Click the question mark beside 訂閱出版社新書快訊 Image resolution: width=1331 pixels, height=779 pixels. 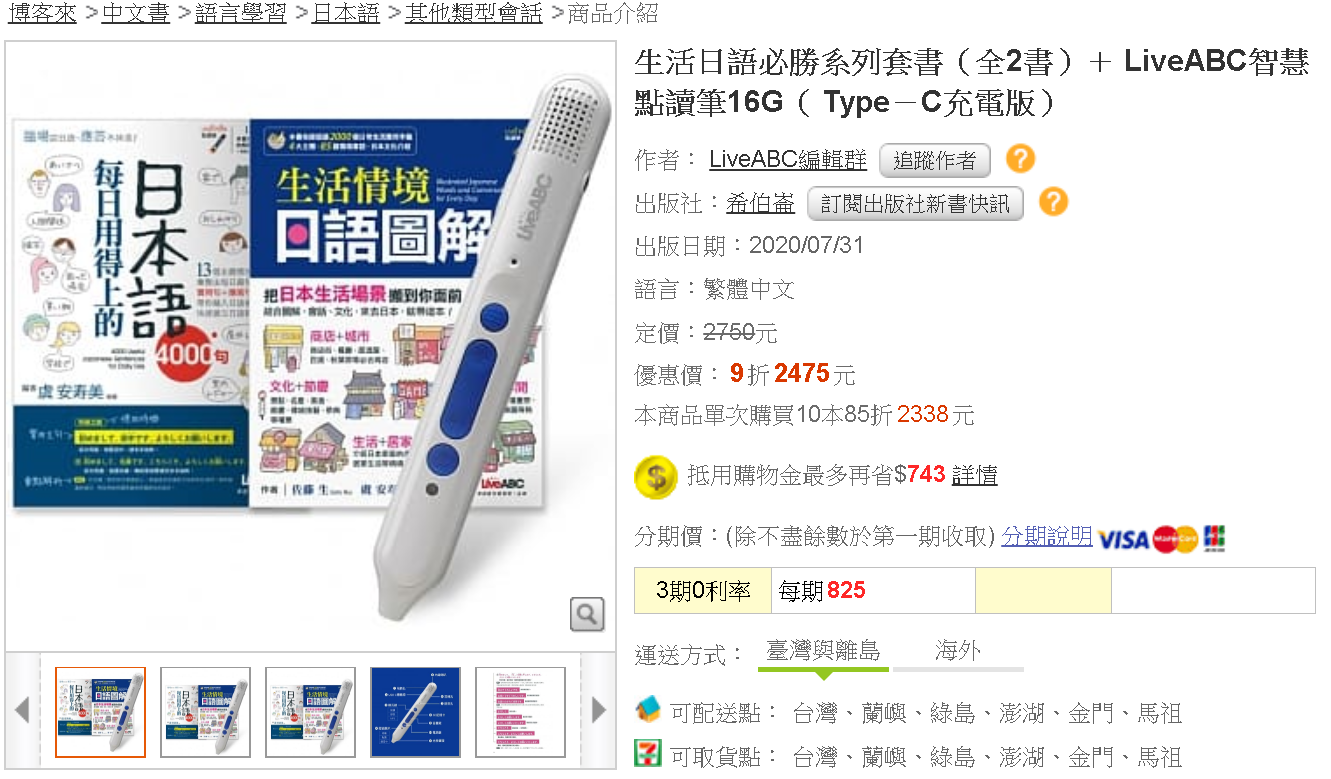[x=1053, y=202]
